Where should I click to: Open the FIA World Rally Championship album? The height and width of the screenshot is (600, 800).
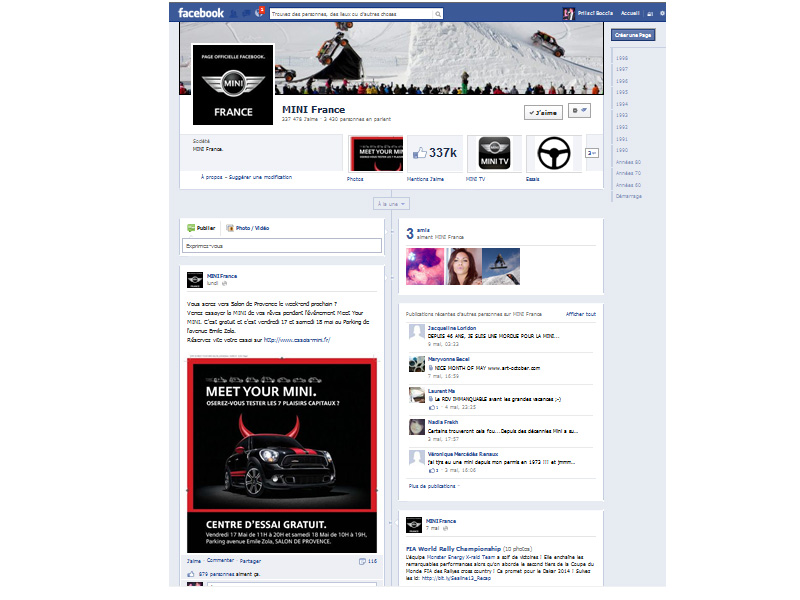point(453,549)
